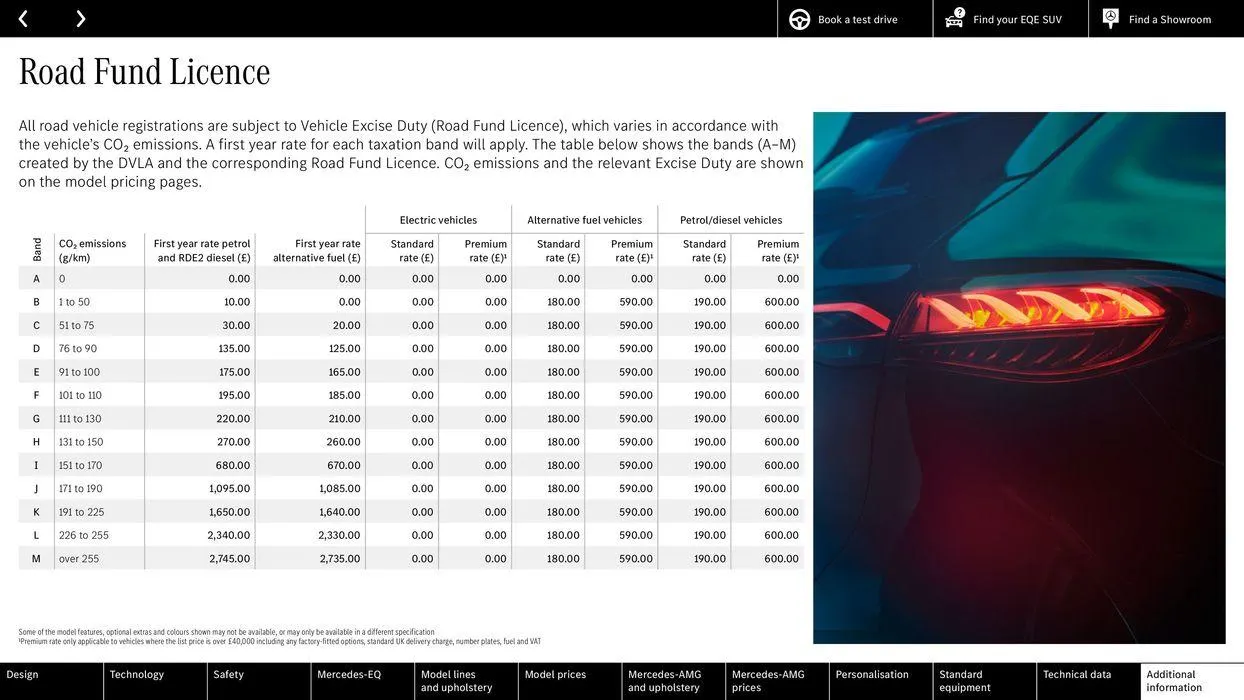
Task: Click the '51 to 75' emissions cell
Action: [x=76, y=326]
